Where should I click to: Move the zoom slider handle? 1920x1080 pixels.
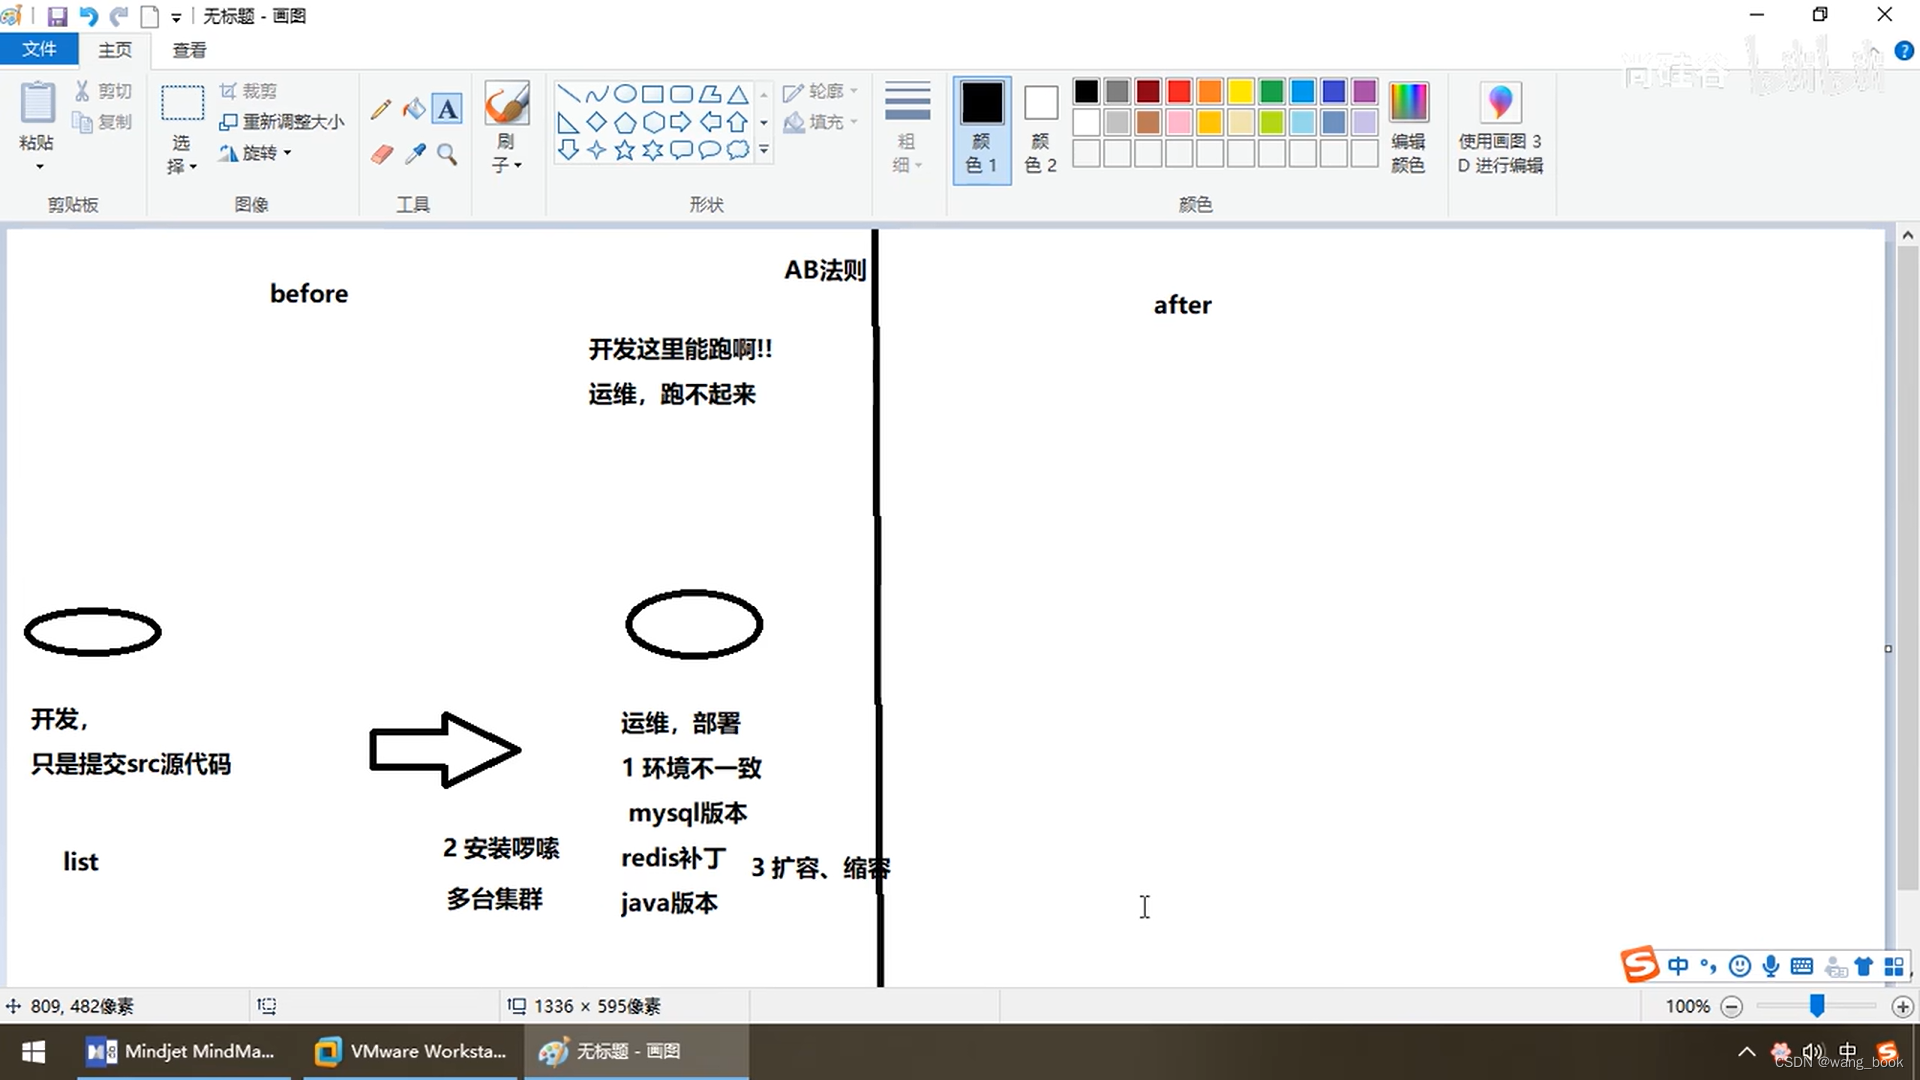click(1817, 1006)
